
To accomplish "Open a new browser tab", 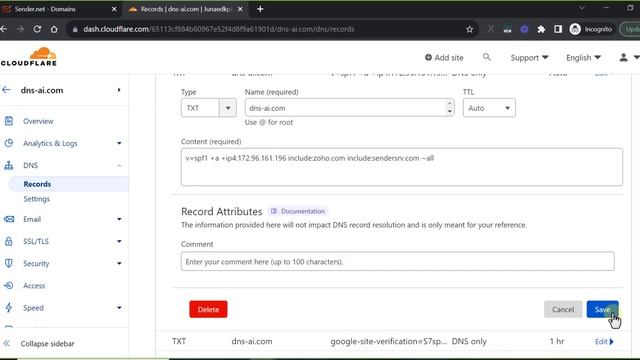I will [260, 9].
